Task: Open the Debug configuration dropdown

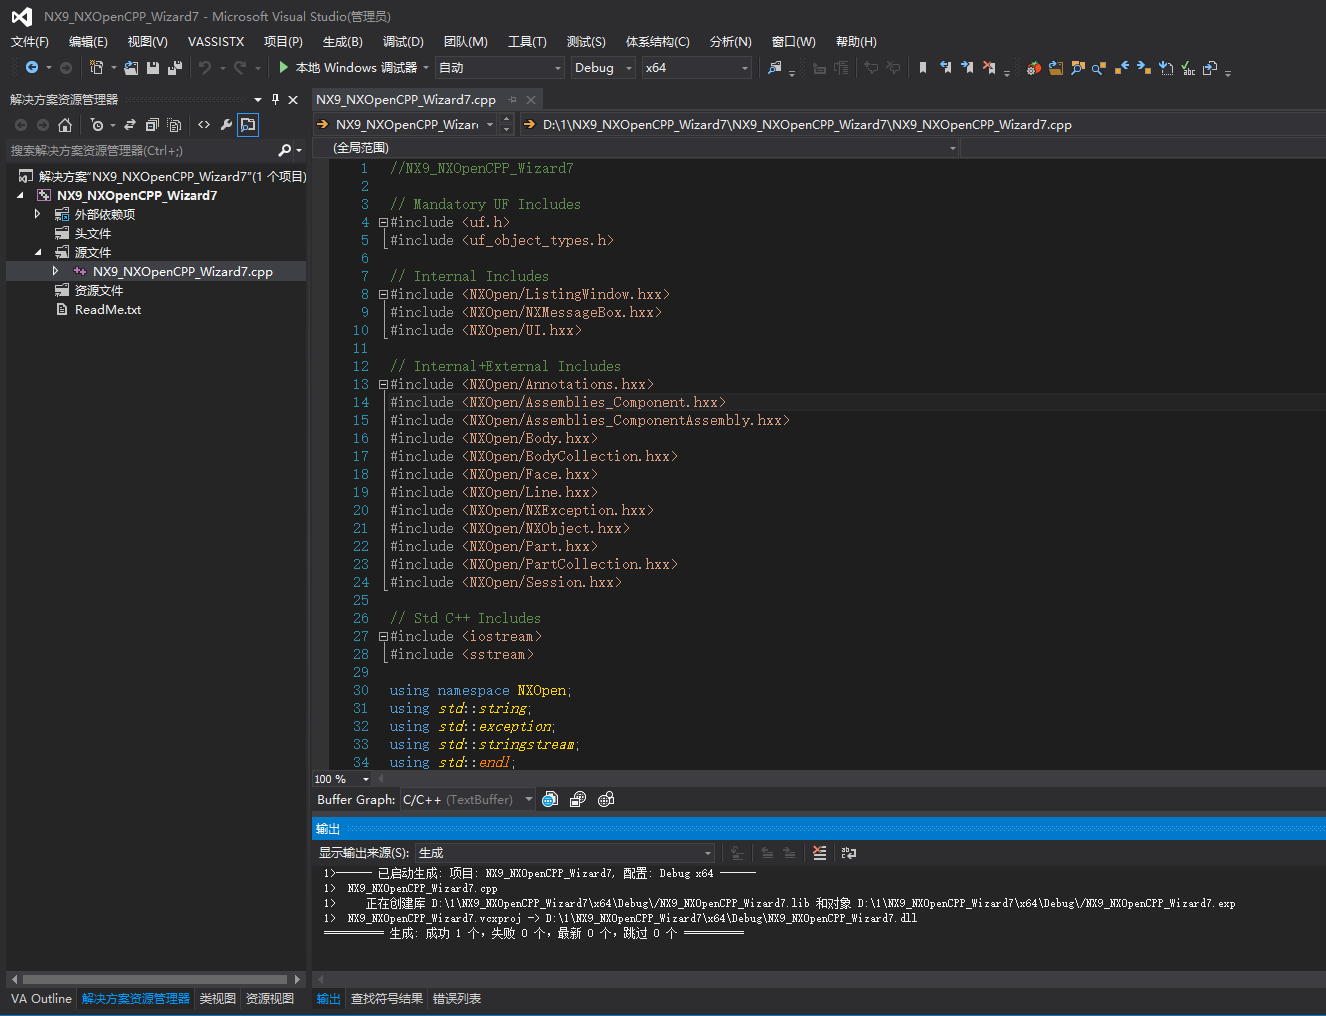Action: point(604,67)
